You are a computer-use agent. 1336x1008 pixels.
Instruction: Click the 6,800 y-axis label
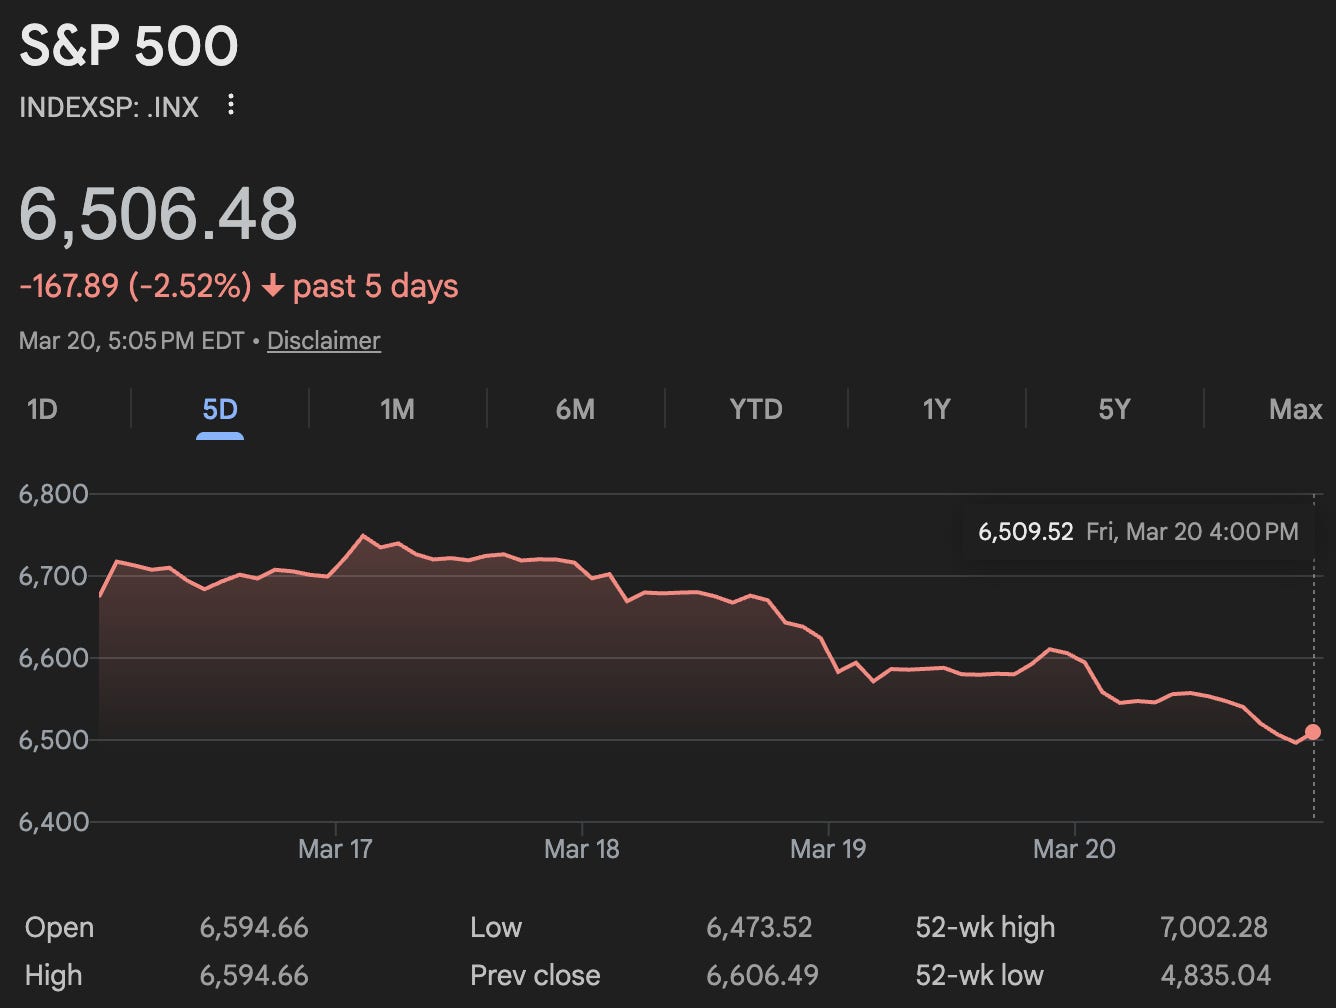[x=54, y=494]
